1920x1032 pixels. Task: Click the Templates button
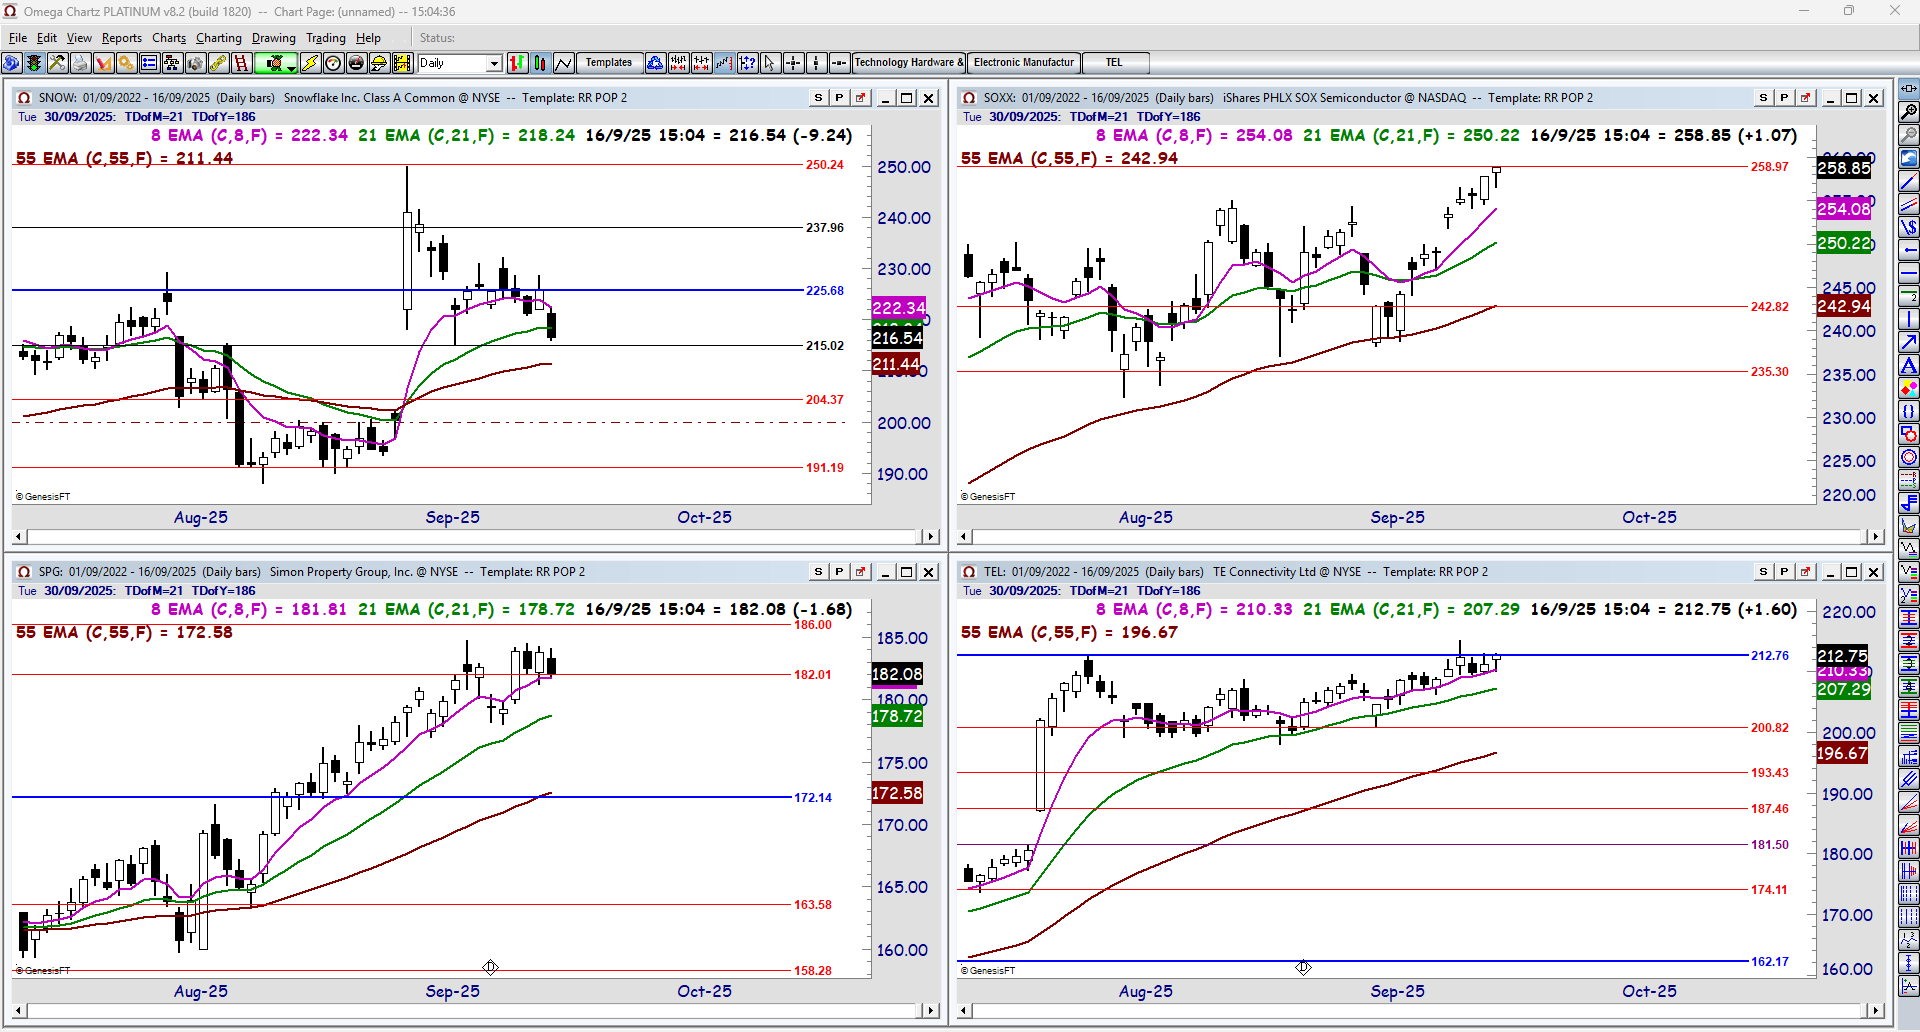coord(609,63)
